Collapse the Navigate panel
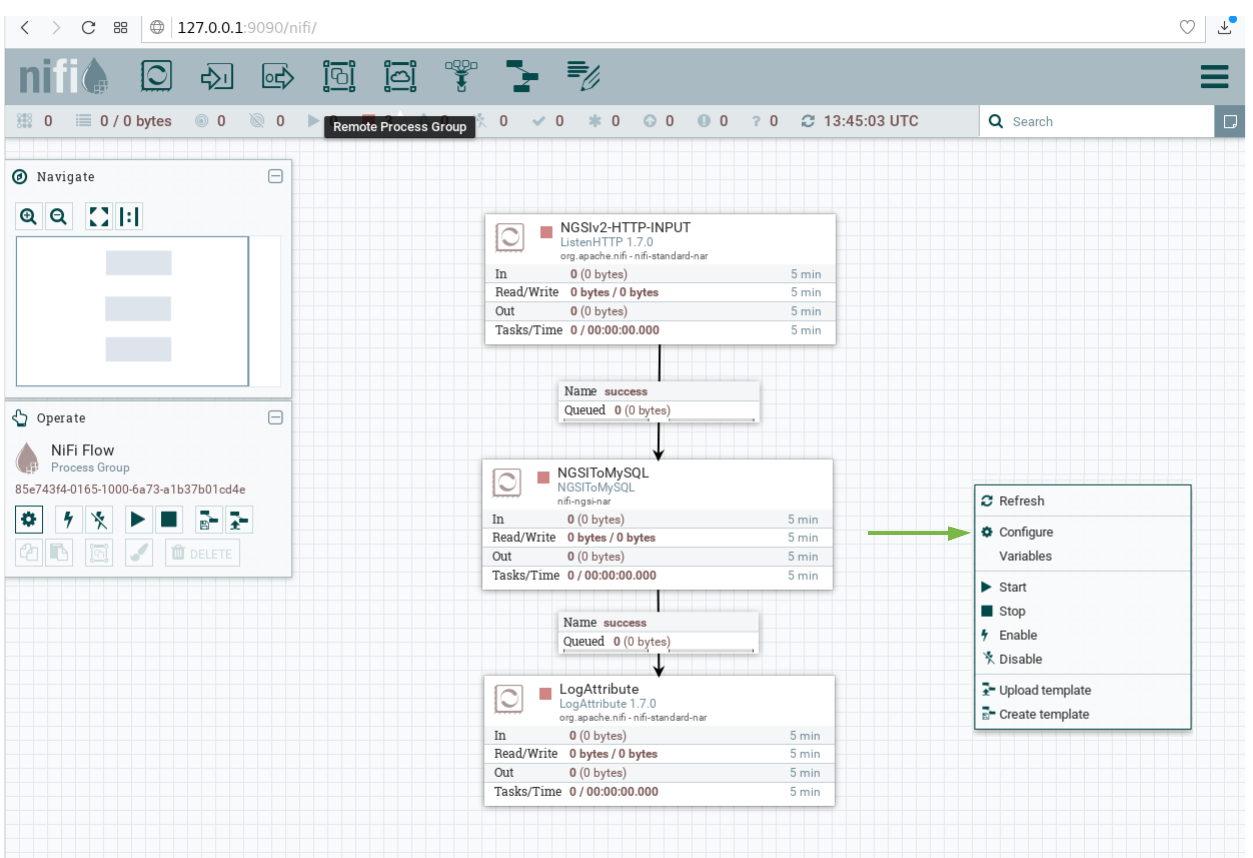Screen dimensions: 1253x858 (x=275, y=176)
